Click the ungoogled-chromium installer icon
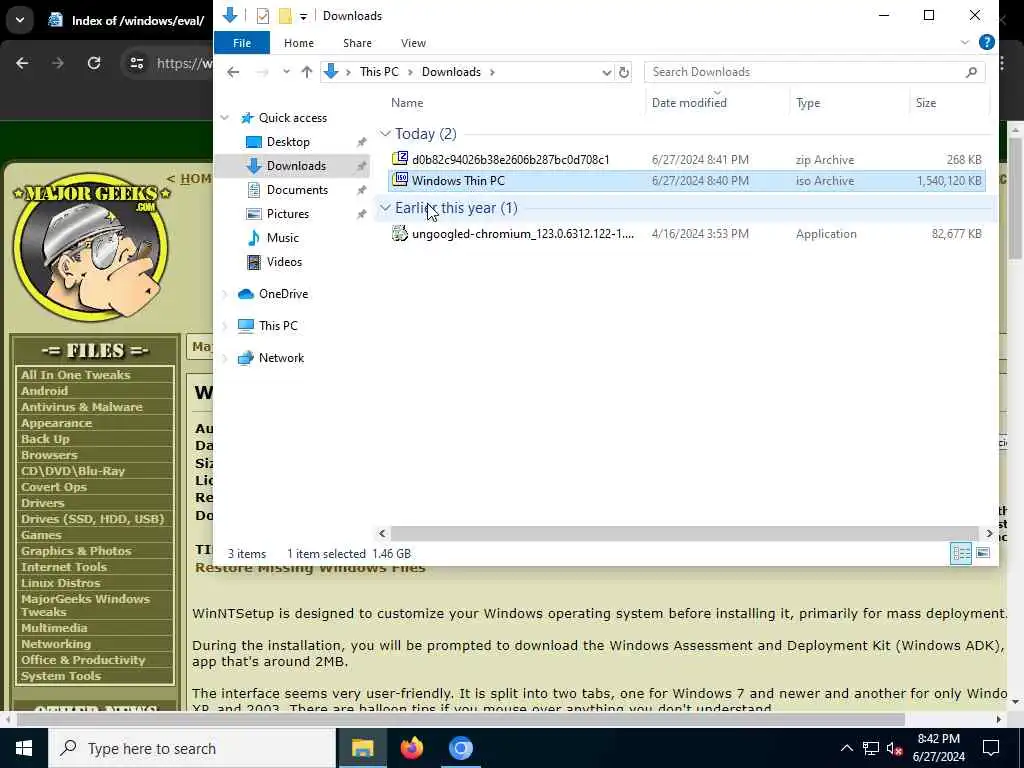This screenshot has height=768, width=1024. click(400, 233)
